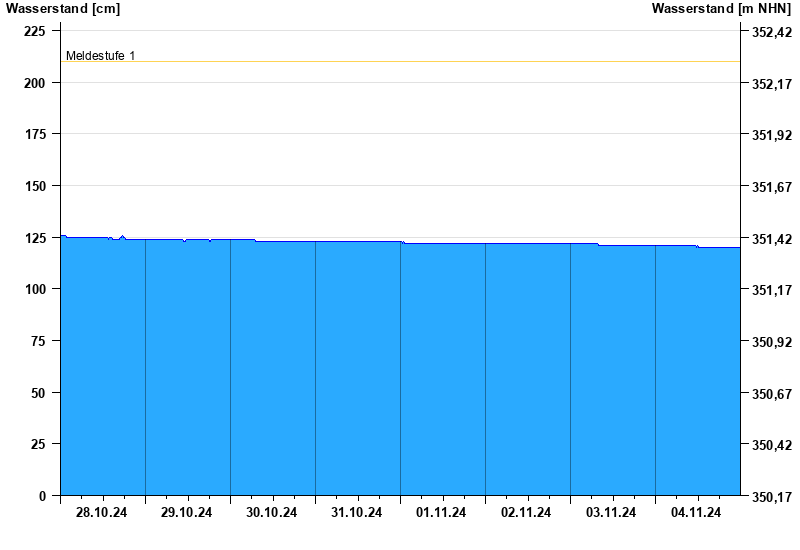The image size is (800, 550).
Task: Click the 0 tick on the left axis
Action: [42, 496]
